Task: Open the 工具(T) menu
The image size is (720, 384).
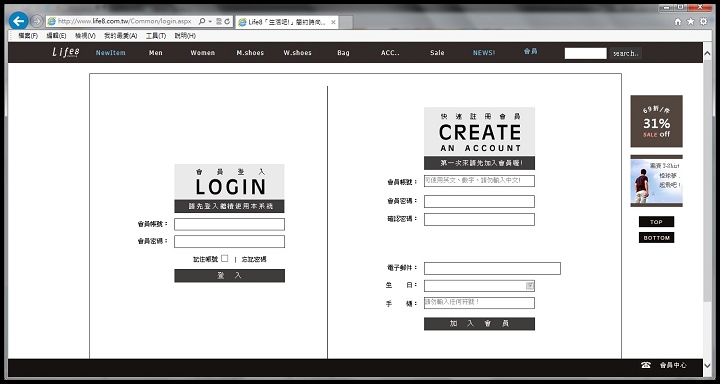Action: point(156,35)
